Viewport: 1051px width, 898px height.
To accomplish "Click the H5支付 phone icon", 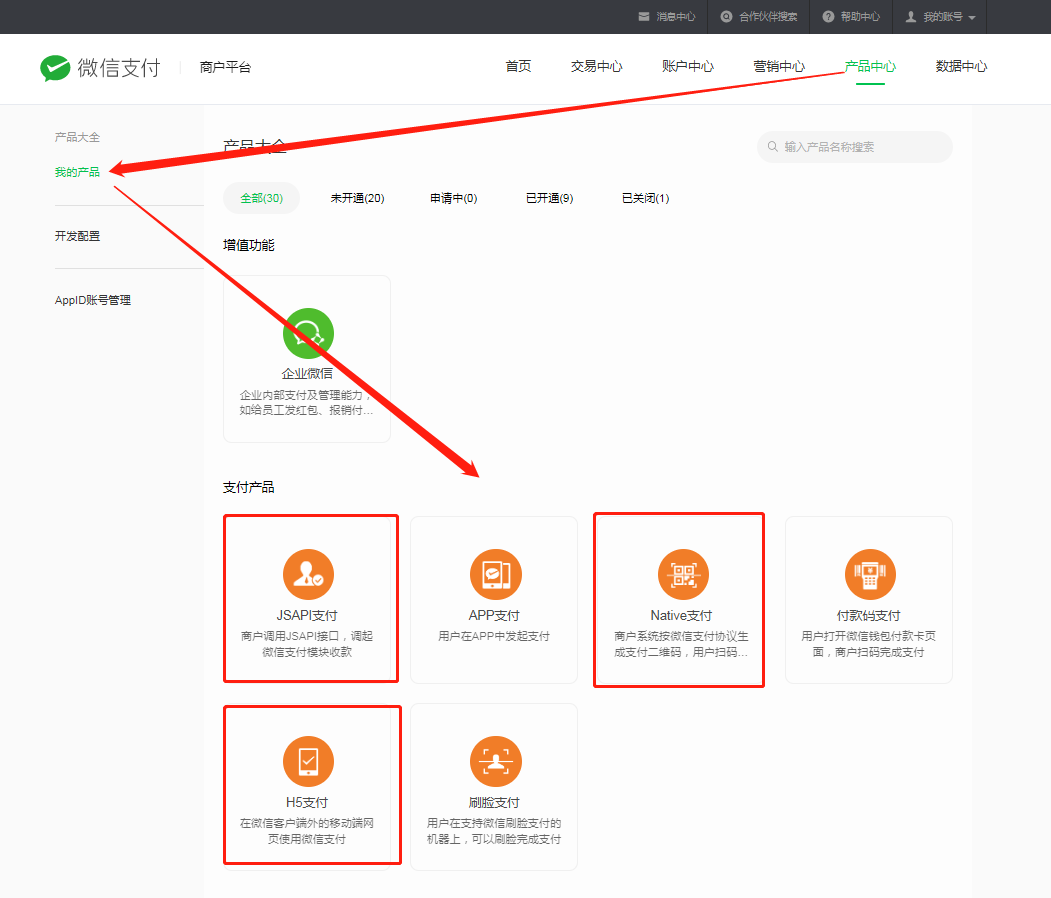I will coord(308,761).
